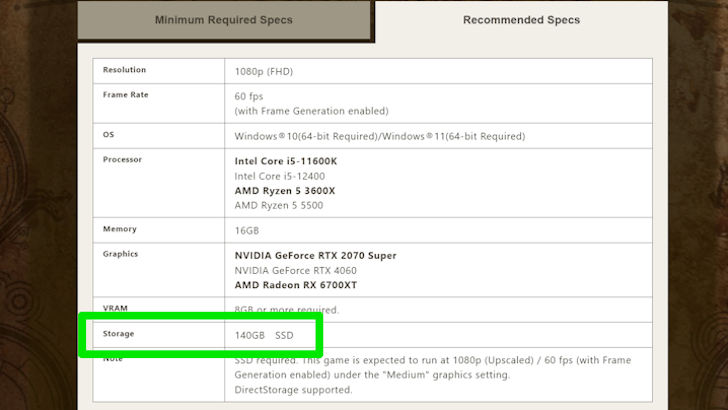Switch to the Minimum Required Specs tab
The height and width of the screenshot is (410, 728).
[x=225, y=20]
